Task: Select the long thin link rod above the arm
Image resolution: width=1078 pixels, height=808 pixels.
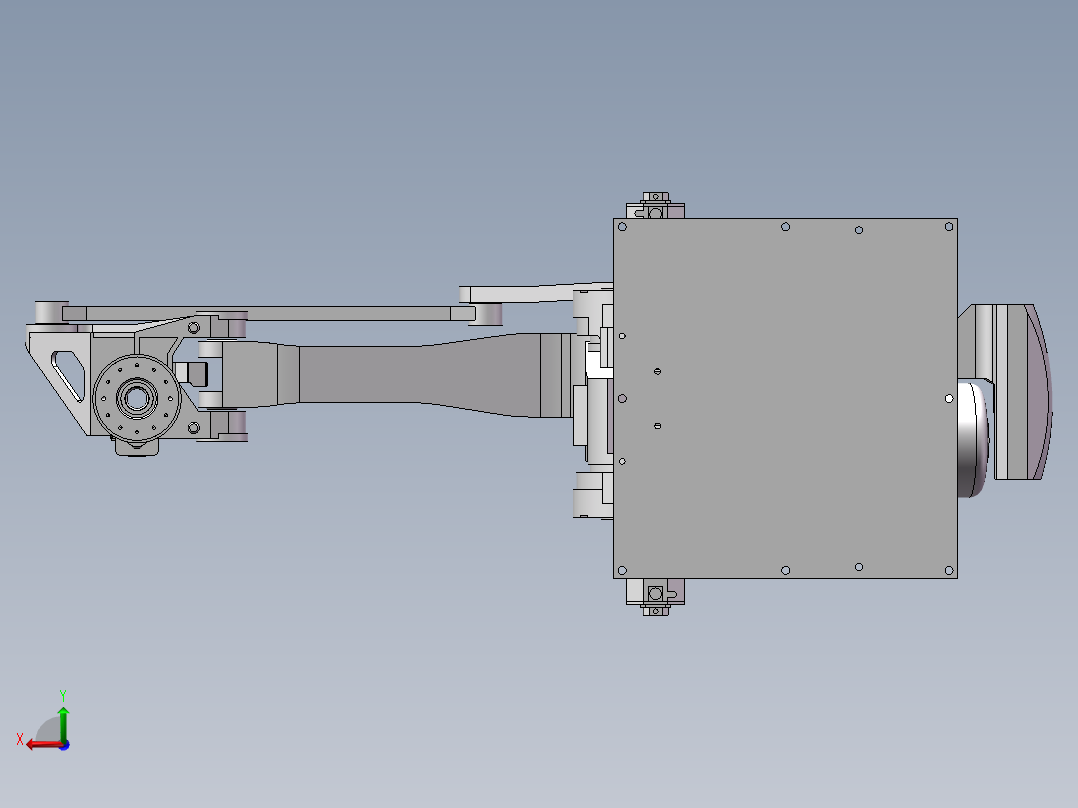Action: coord(268,314)
